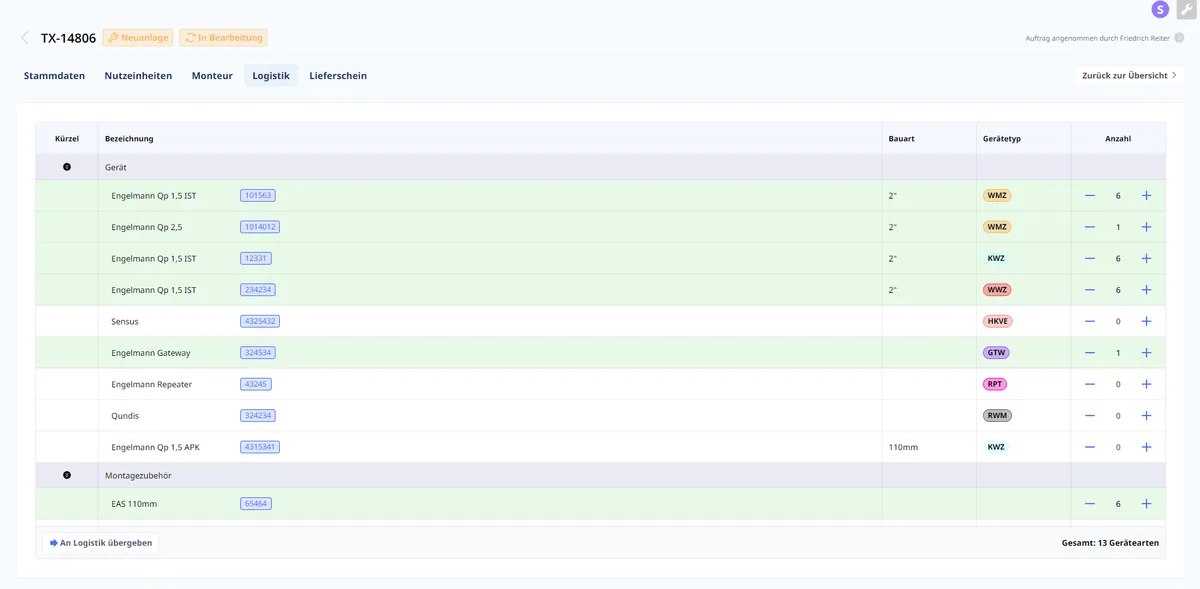Collapse the Montagezubehör group row
Image resolution: width=1200 pixels, height=589 pixels.
67,475
